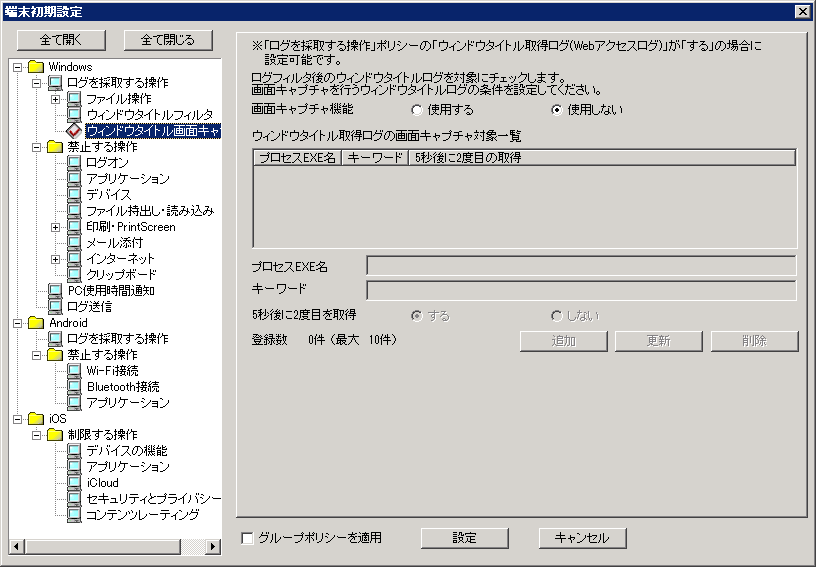Click computer icon beside Wi-Fi接続
Screen dimensions: 816x567
pyautogui.click(x=74, y=370)
